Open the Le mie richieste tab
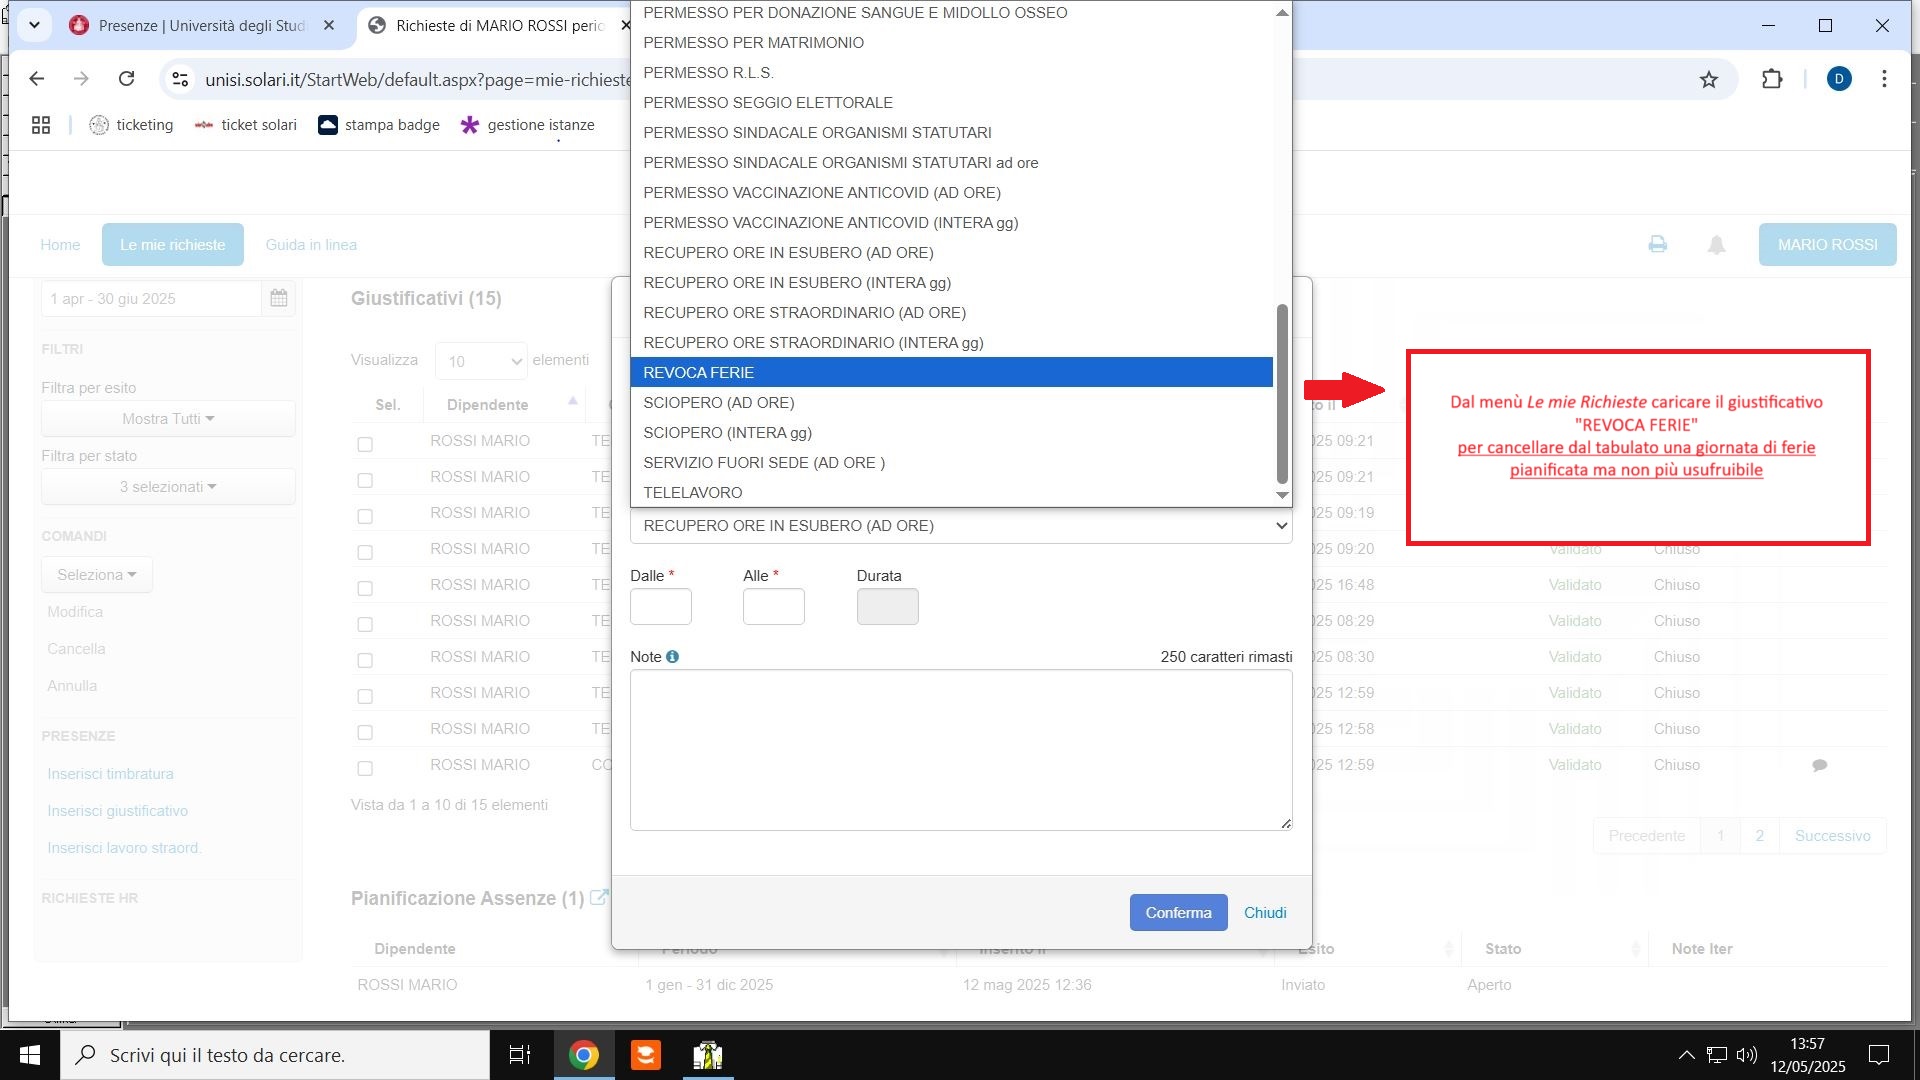The width and height of the screenshot is (1920, 1080). 173,244
